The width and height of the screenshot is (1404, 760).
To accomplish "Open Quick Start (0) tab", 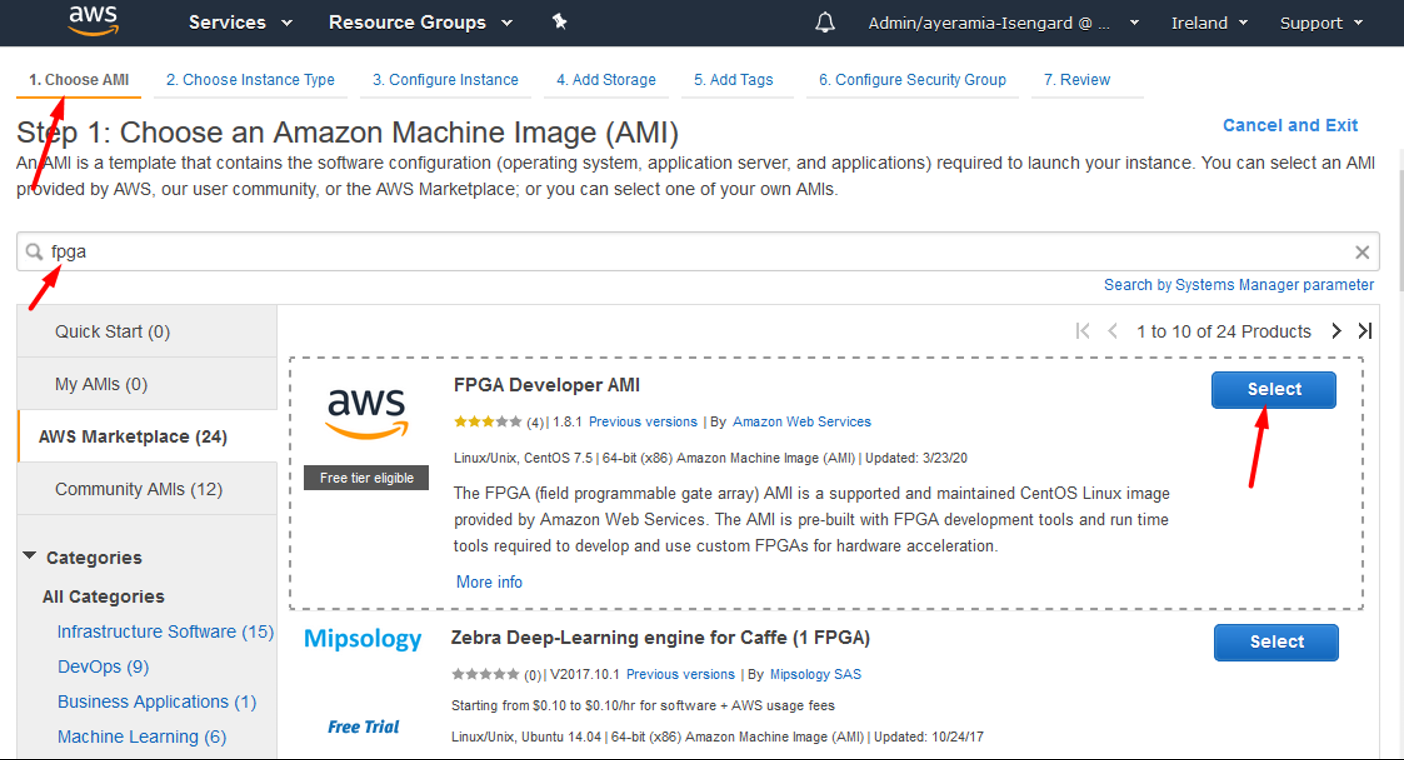I will [147, 331].
